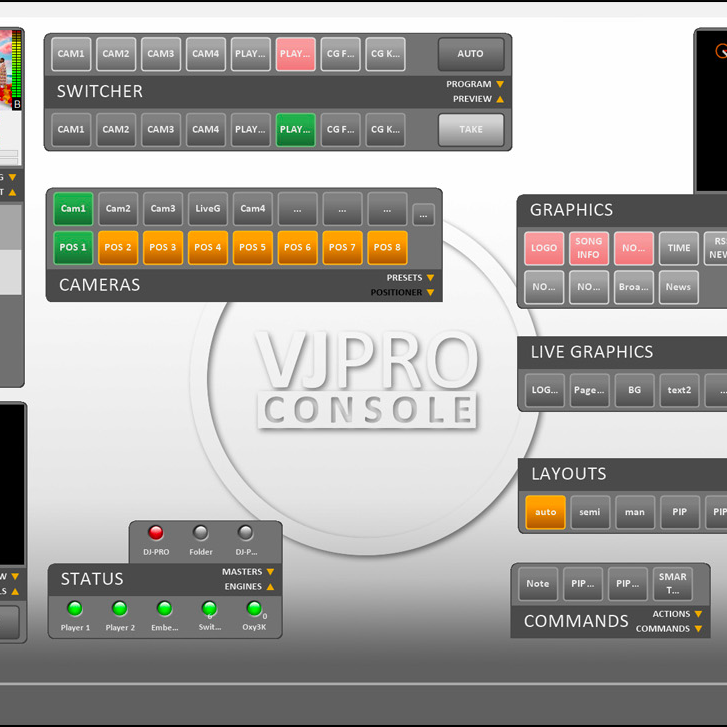This screenshot has height=727, width=727.
Task: Click the small ... button in Cameras
Action: 423,215
